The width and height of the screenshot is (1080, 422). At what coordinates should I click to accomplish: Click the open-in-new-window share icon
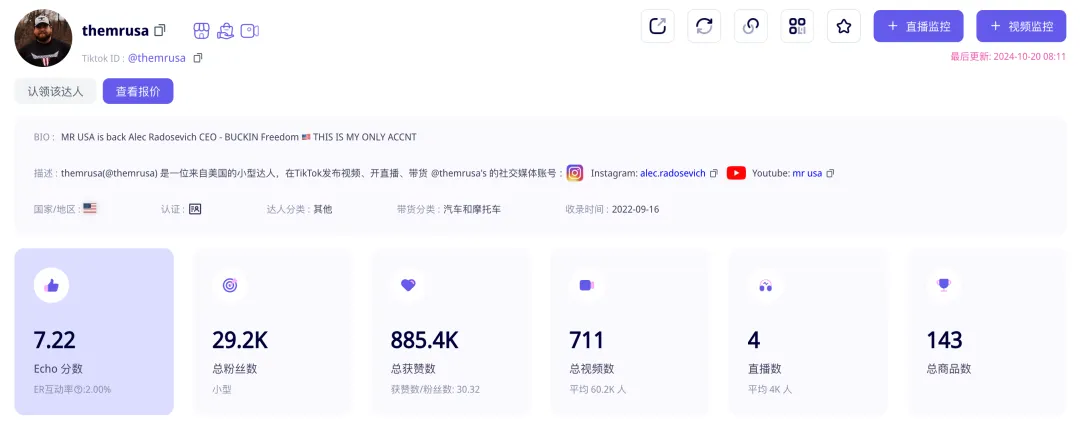(x=658, y=26)
